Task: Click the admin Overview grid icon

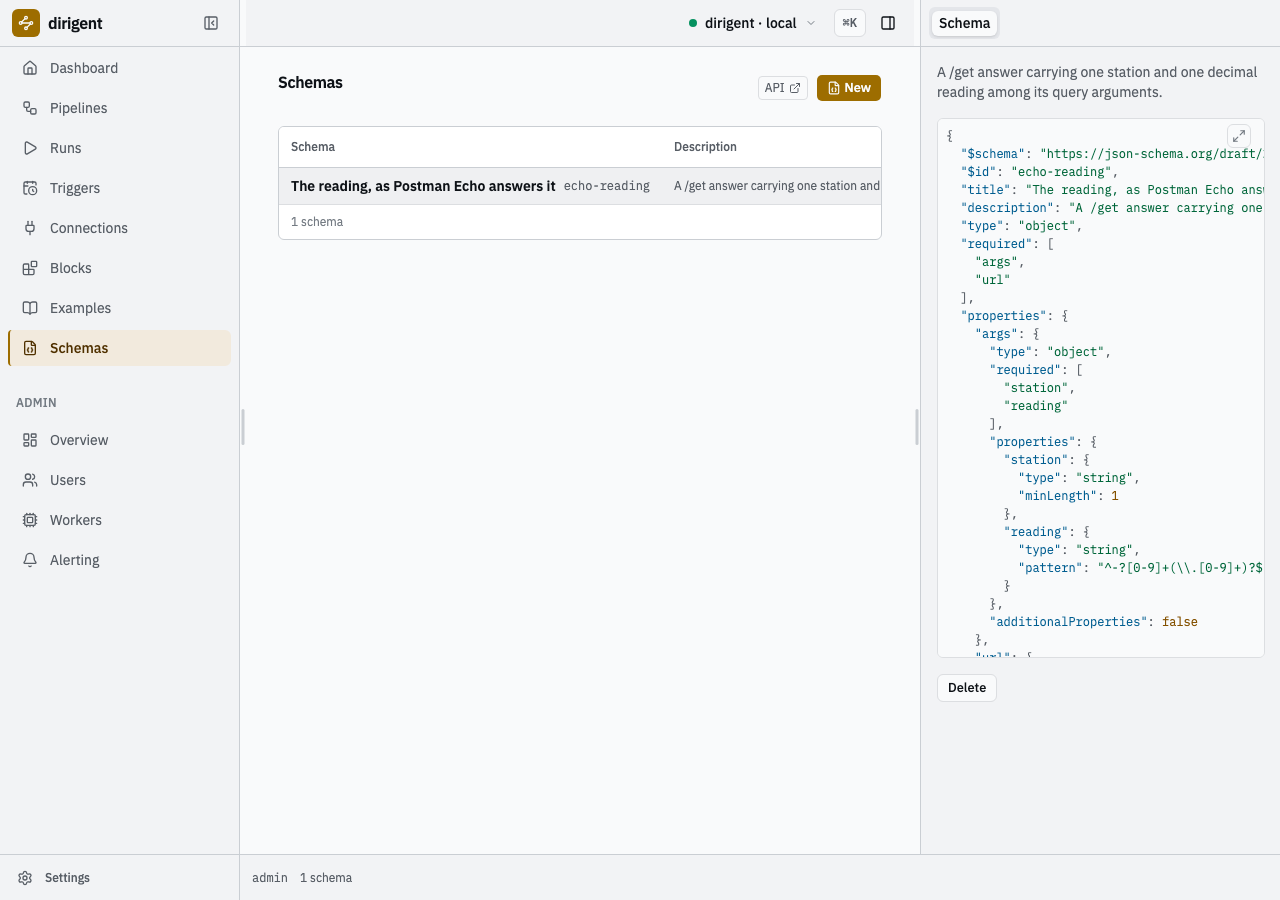Action: [x=30, y=440]
